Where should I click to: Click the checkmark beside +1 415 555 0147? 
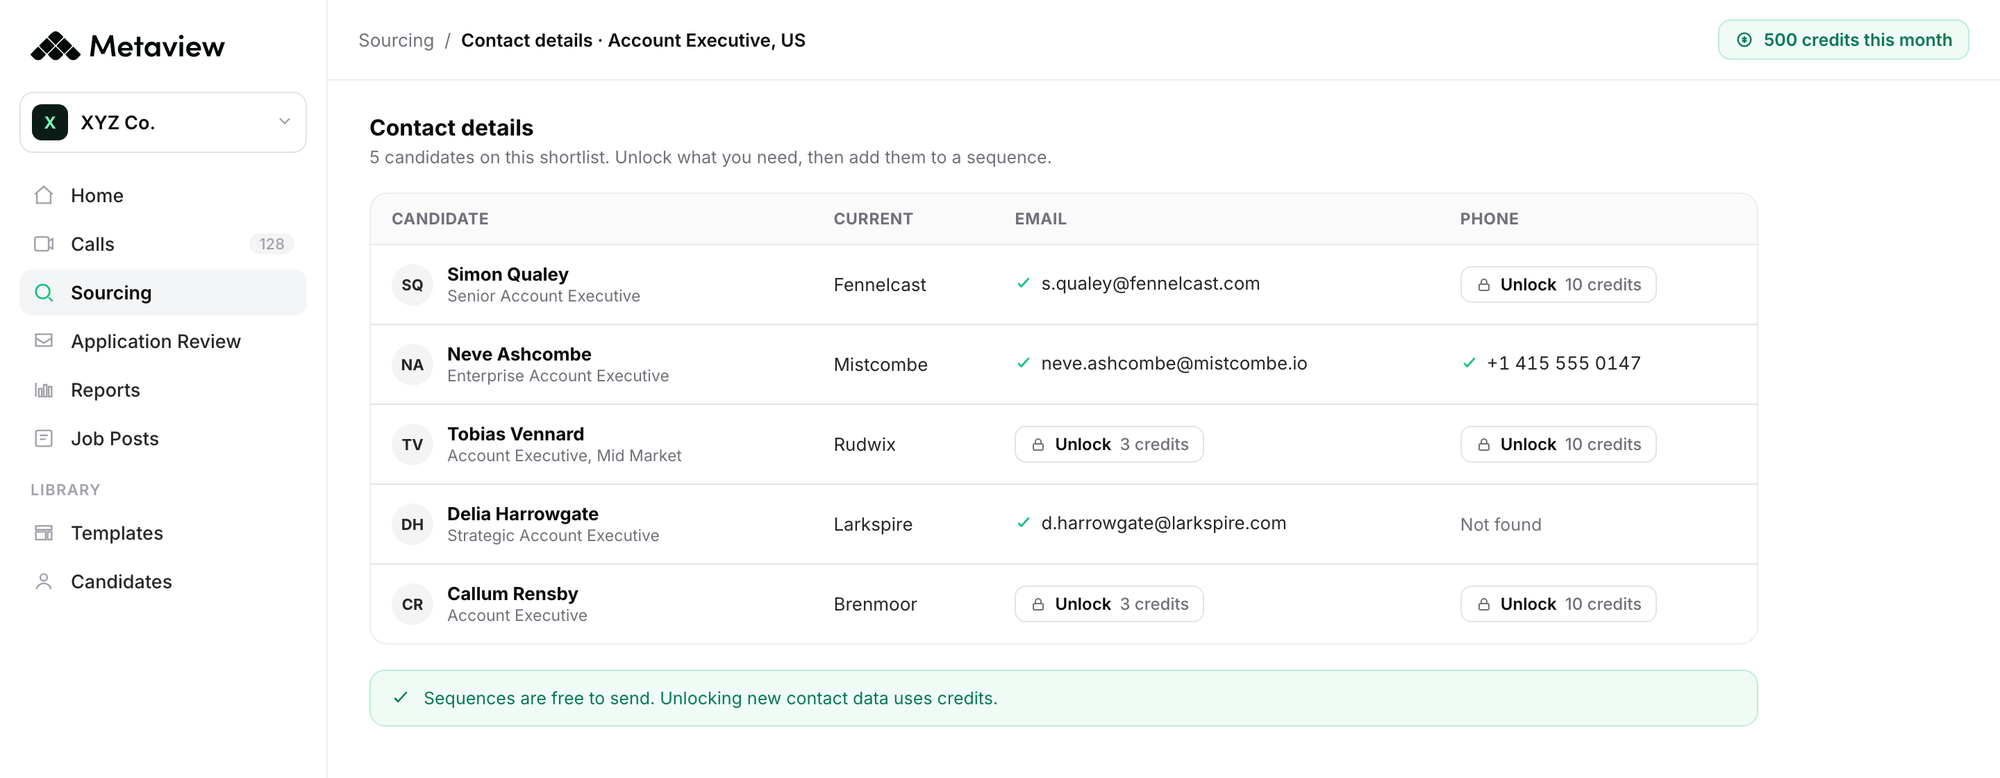pos(1469,363)
